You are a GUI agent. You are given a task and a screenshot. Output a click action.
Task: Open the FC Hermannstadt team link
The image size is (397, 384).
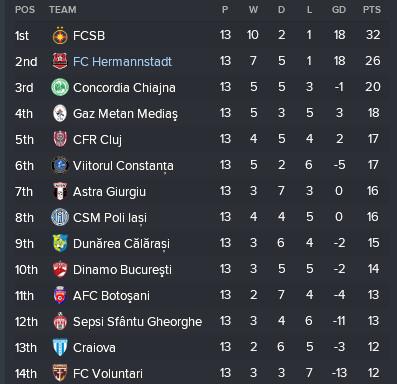[x=122, y=62]
